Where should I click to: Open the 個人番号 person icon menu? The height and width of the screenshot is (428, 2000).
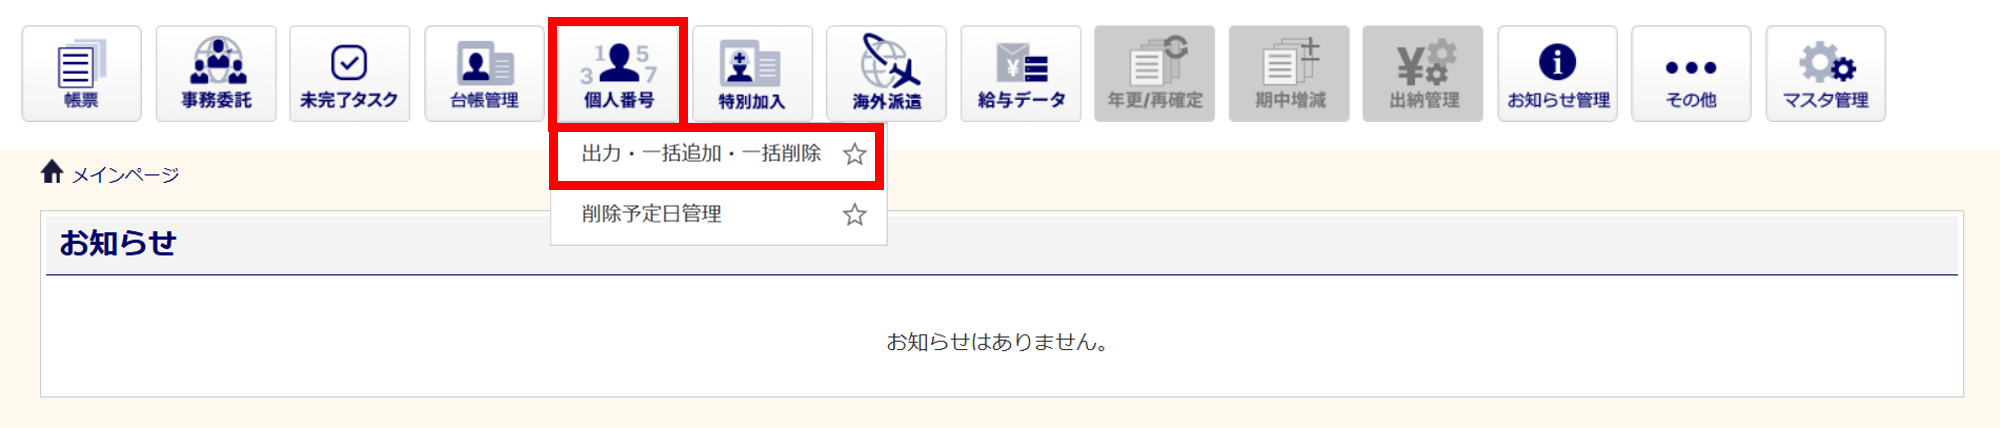pyautogui.click(x=618, y=74)
